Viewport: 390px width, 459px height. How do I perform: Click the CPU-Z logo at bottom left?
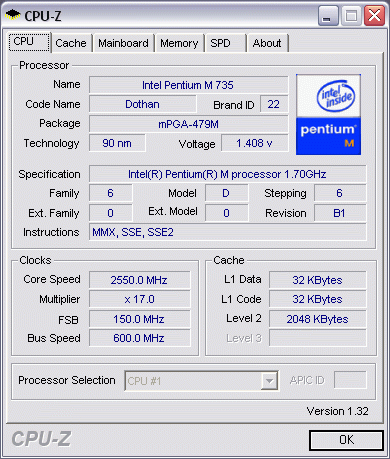(x=41, y=438)
